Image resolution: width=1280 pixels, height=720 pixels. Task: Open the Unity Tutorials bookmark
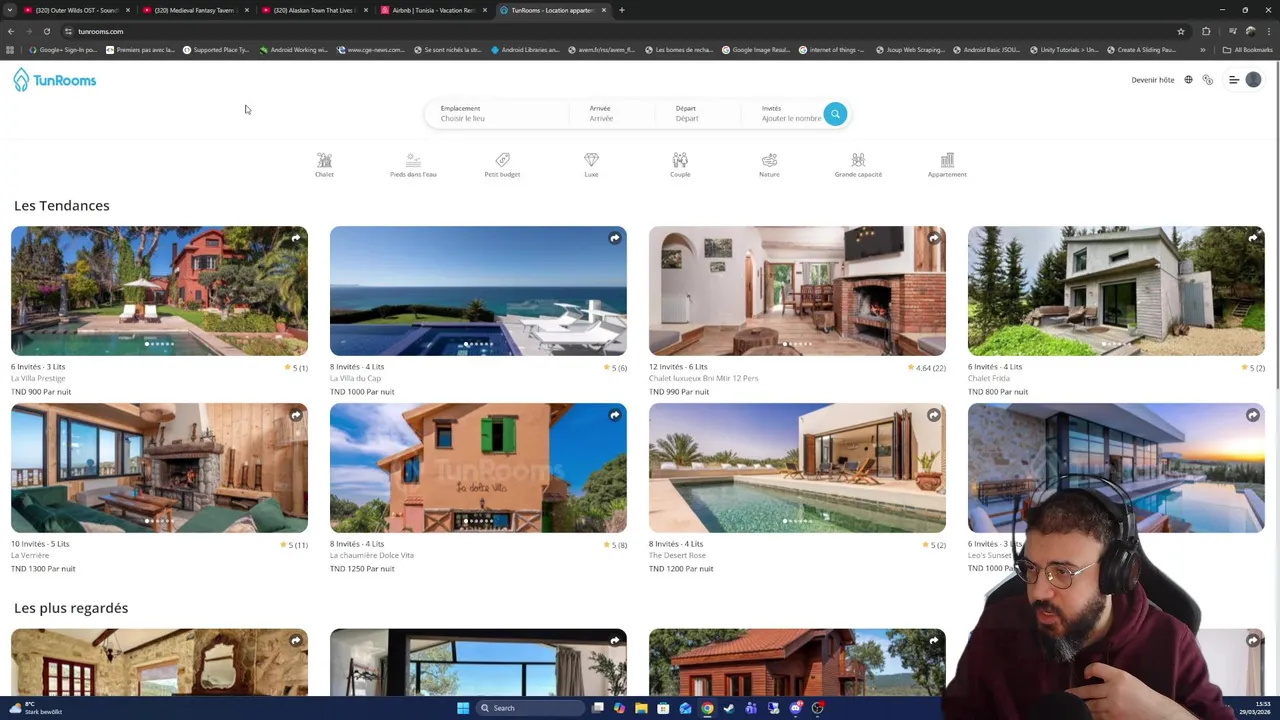(x=1063, y=50)
